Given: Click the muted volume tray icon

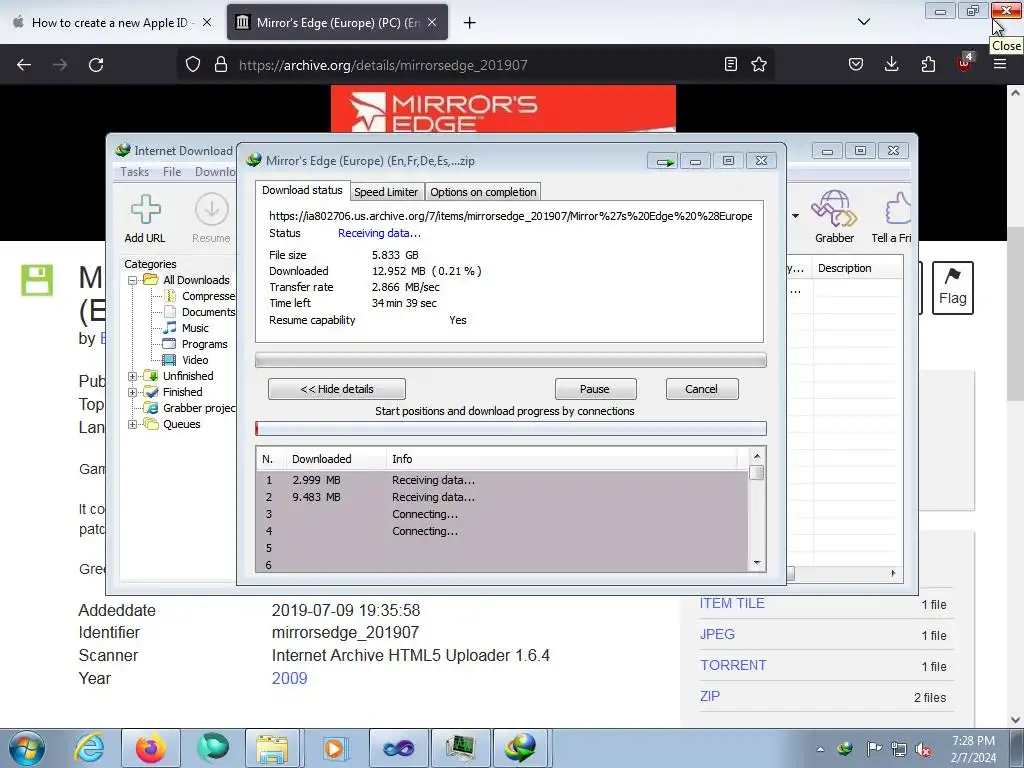Looking at the screenshot, I should pos(923,750).
